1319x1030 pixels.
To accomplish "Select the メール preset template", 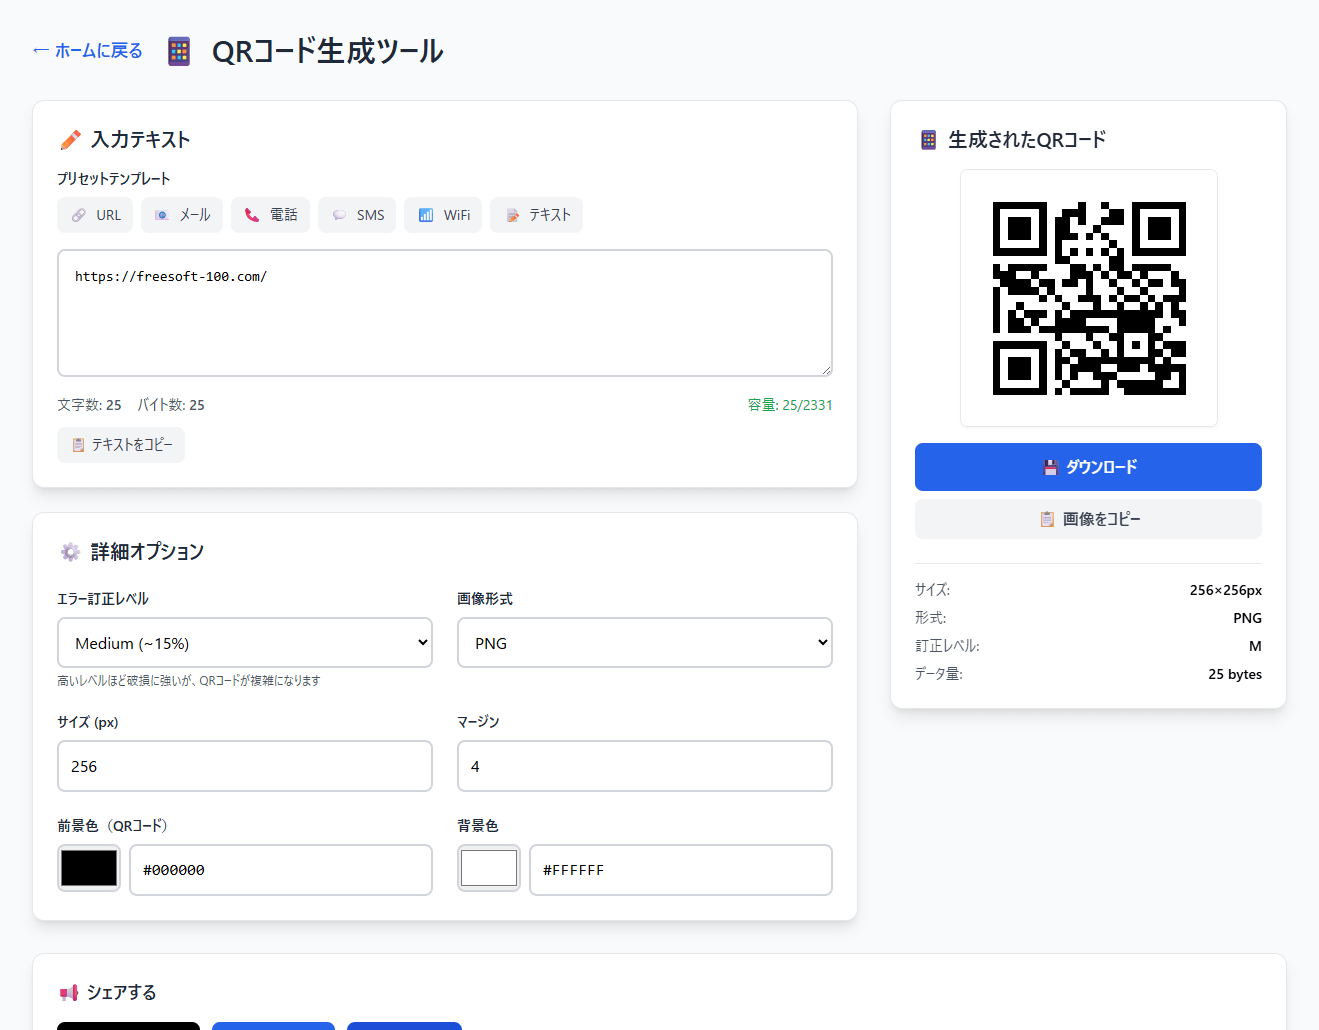I will 182,215.
